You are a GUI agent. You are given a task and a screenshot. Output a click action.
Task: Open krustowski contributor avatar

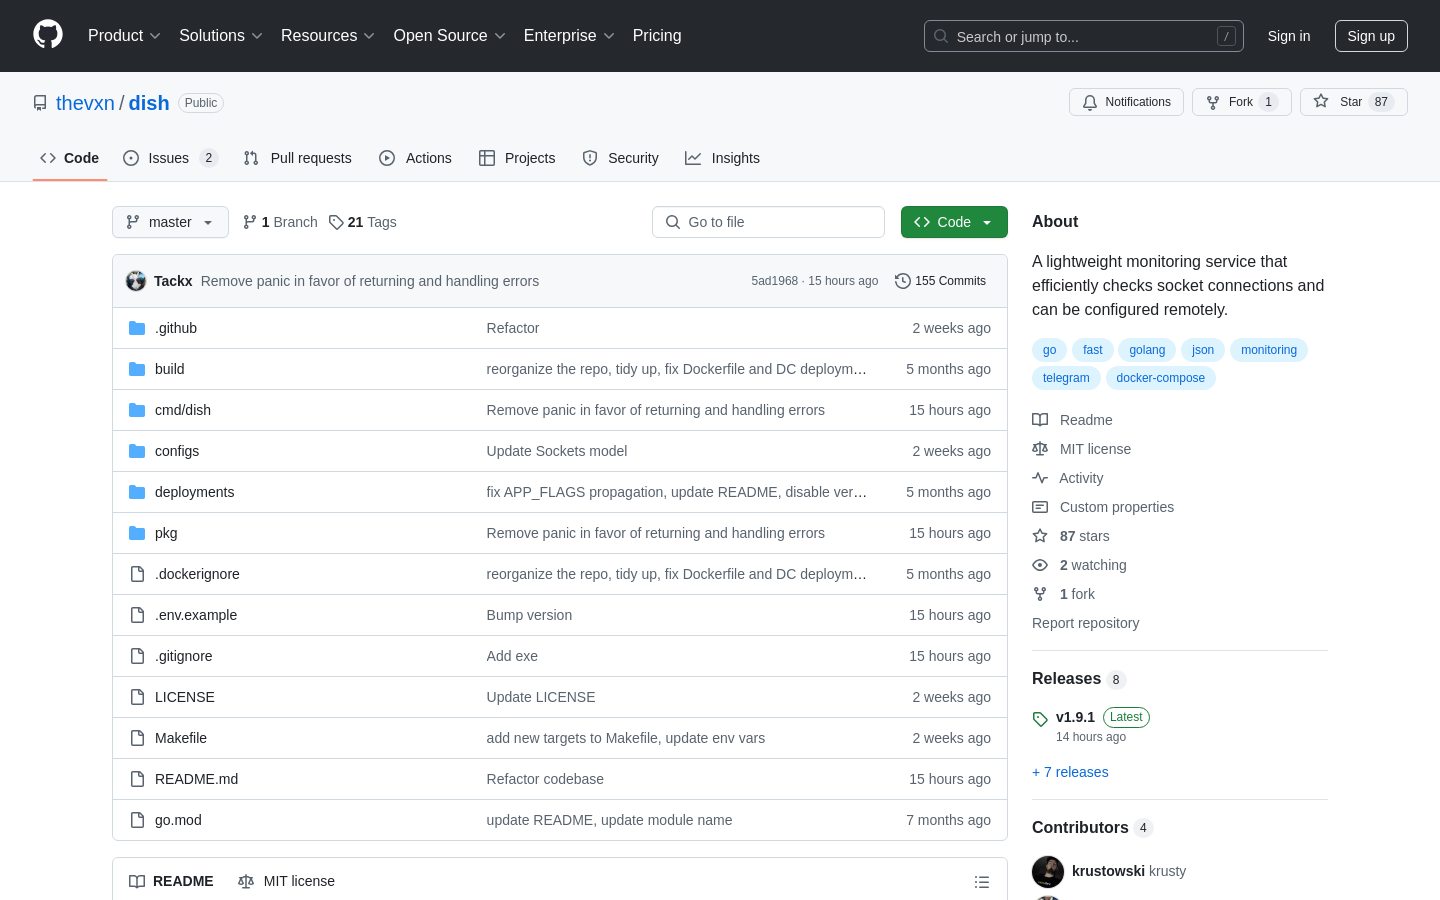point(1048,871)
